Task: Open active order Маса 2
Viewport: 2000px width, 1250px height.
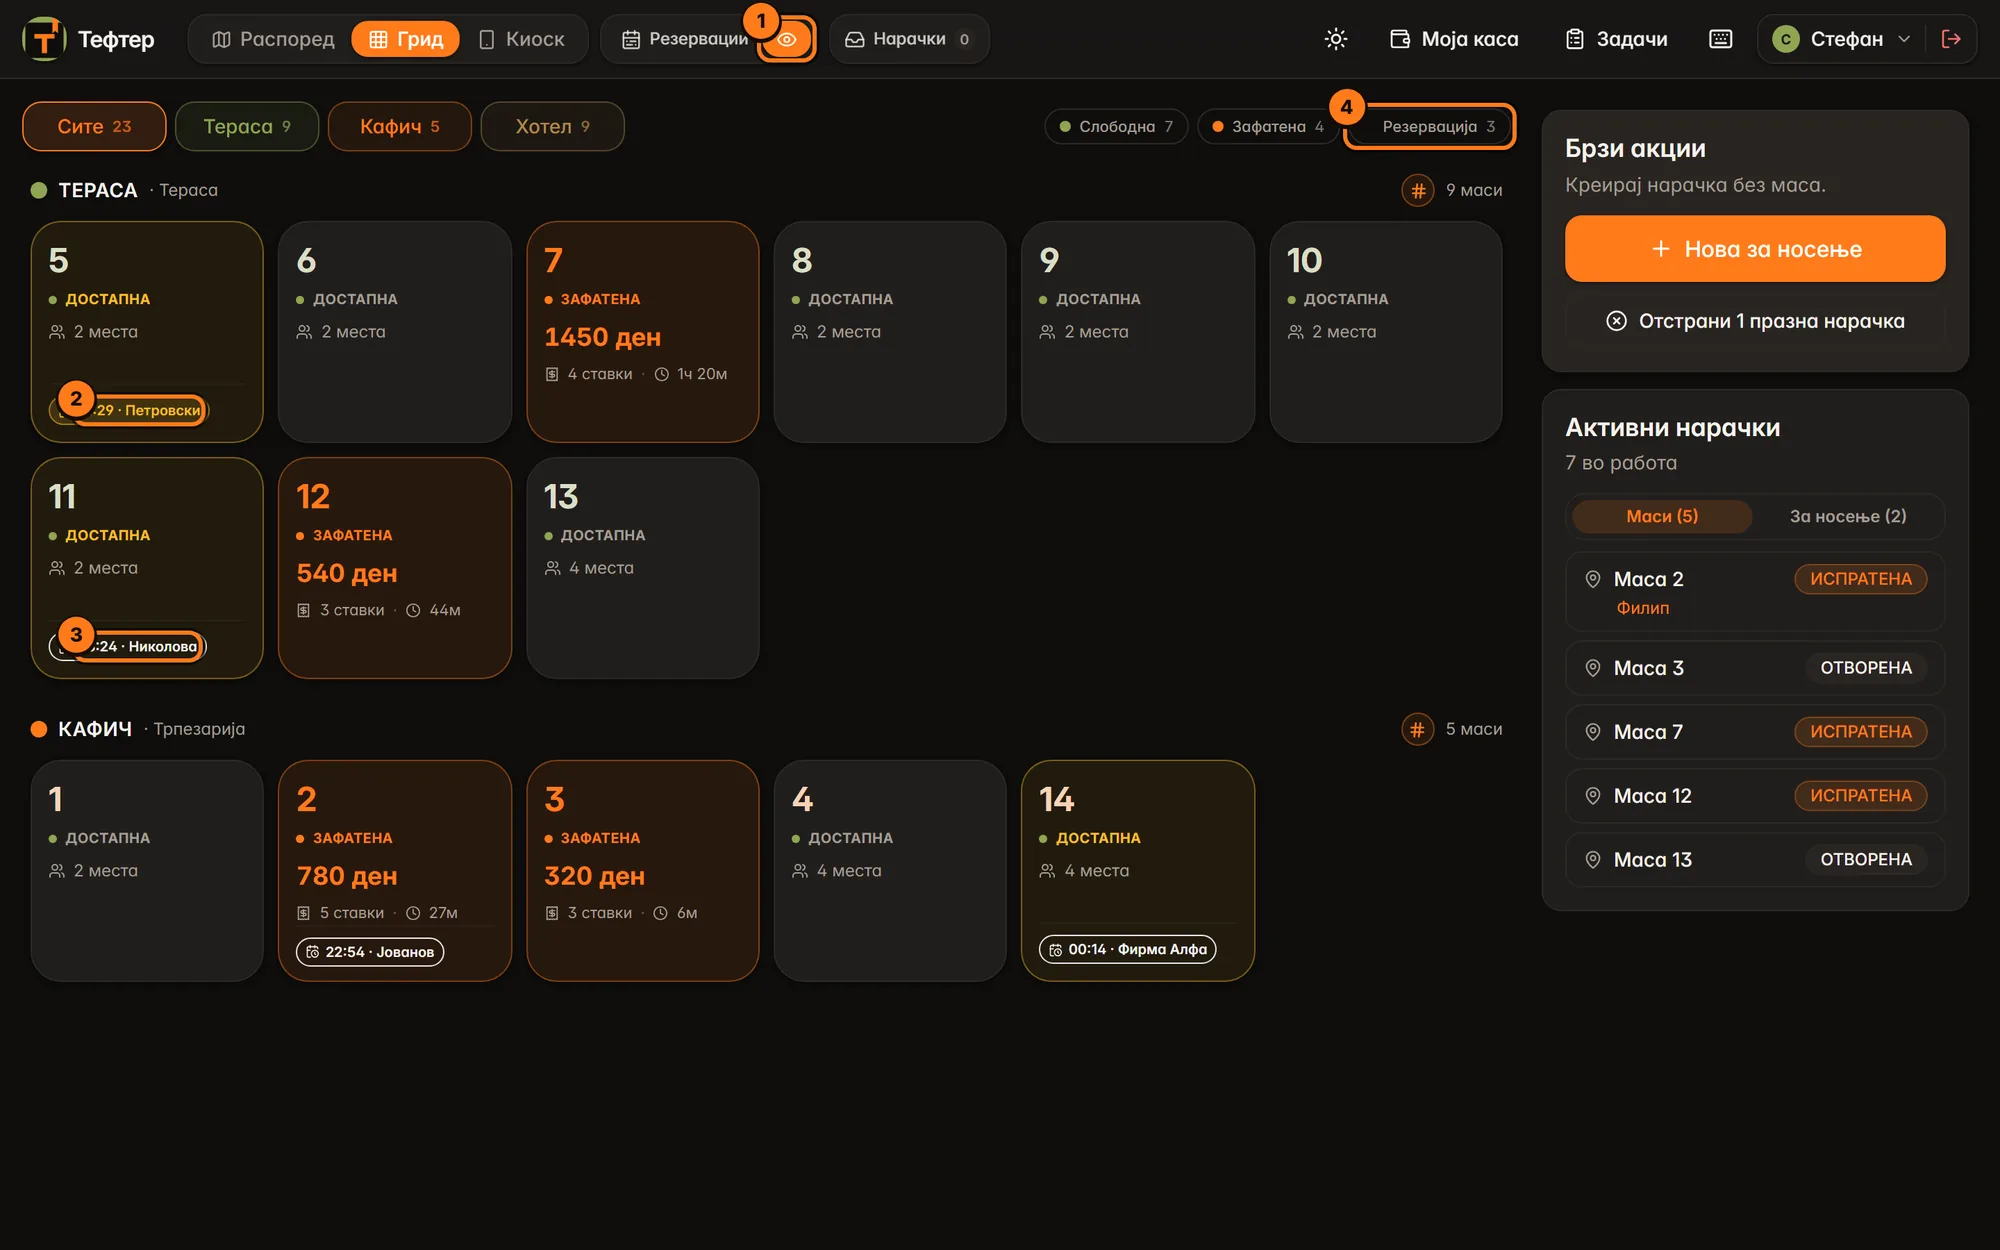Action: tap(1755, 592)
